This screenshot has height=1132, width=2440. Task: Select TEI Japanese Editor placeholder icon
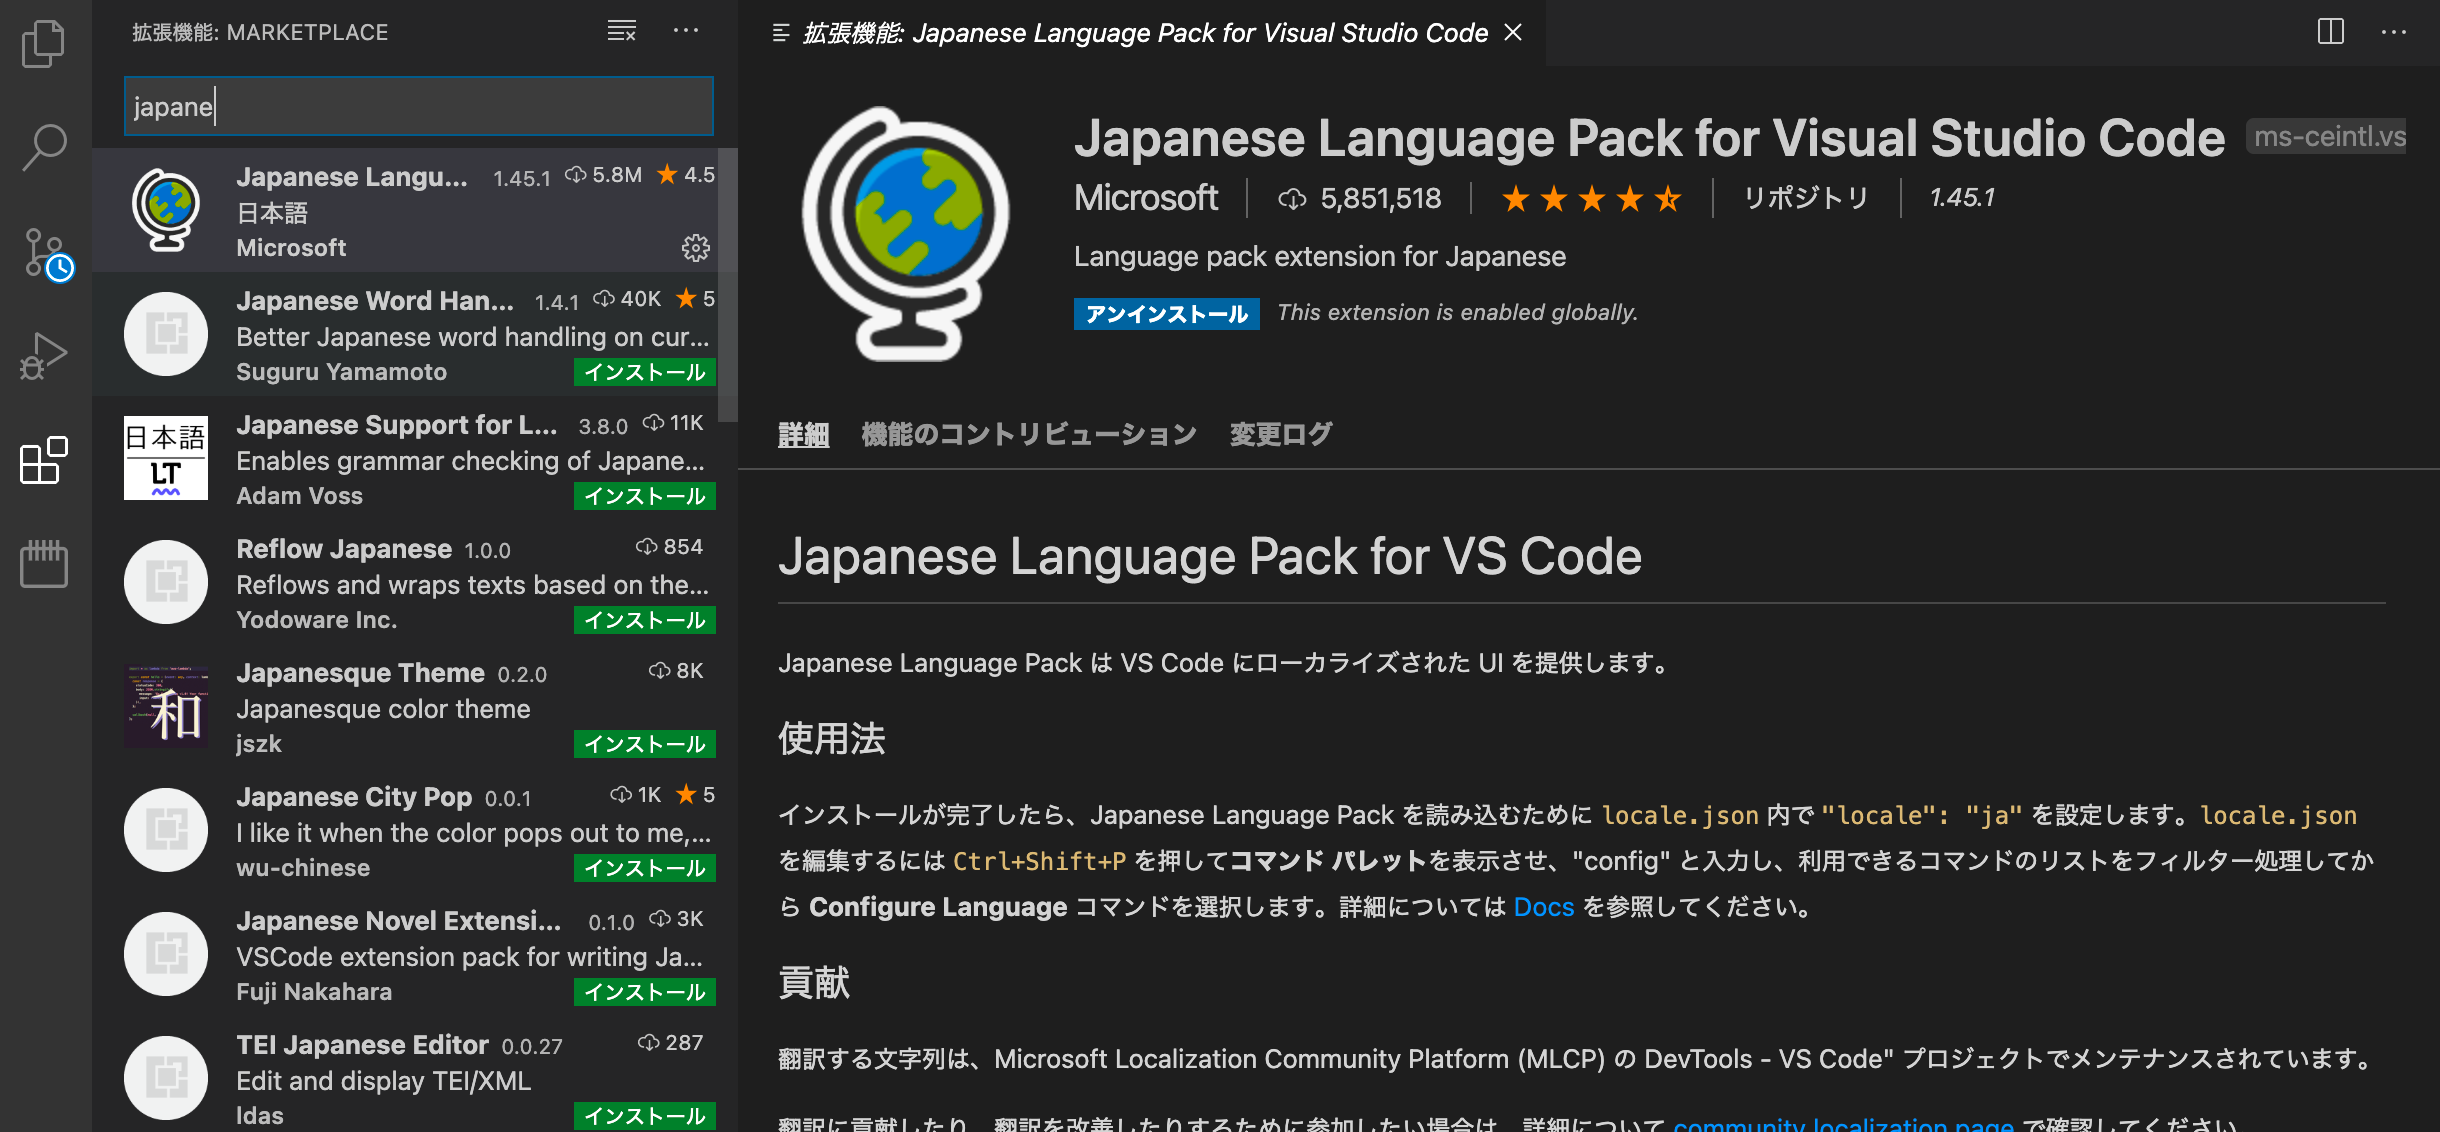click(x=166, y=1078)
